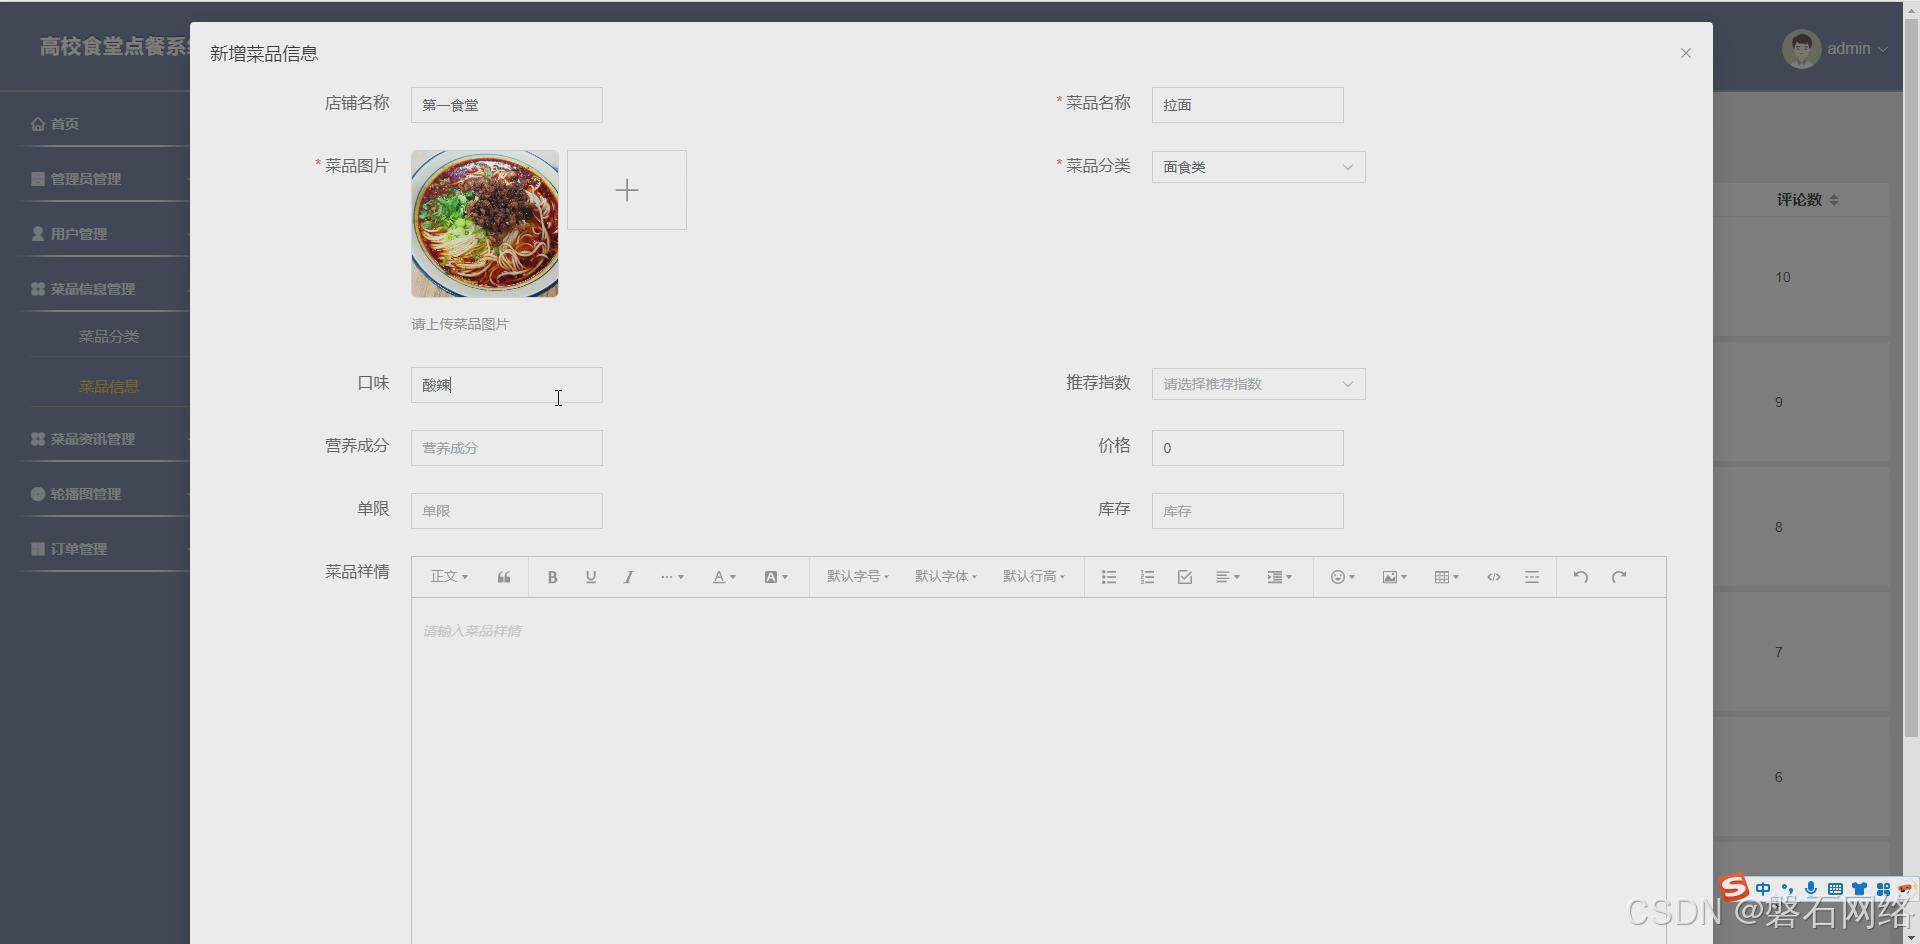1920x944 pixels.
Task: Undo the last editor action
Action: click(x=1580, y=577)
